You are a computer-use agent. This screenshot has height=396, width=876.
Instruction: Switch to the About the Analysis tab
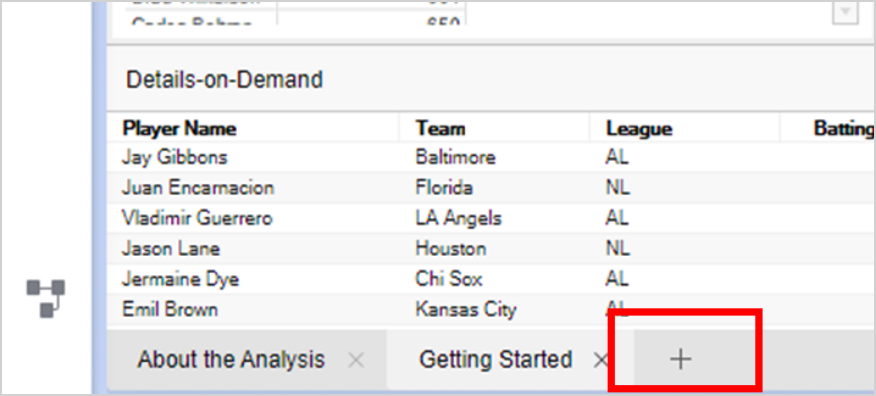pos(231,359)
